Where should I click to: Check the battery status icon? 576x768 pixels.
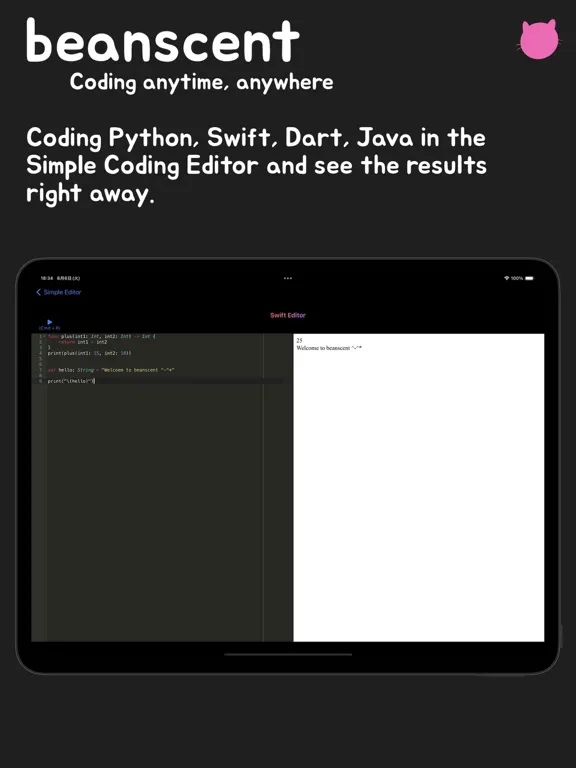click(x=529, y=278)
